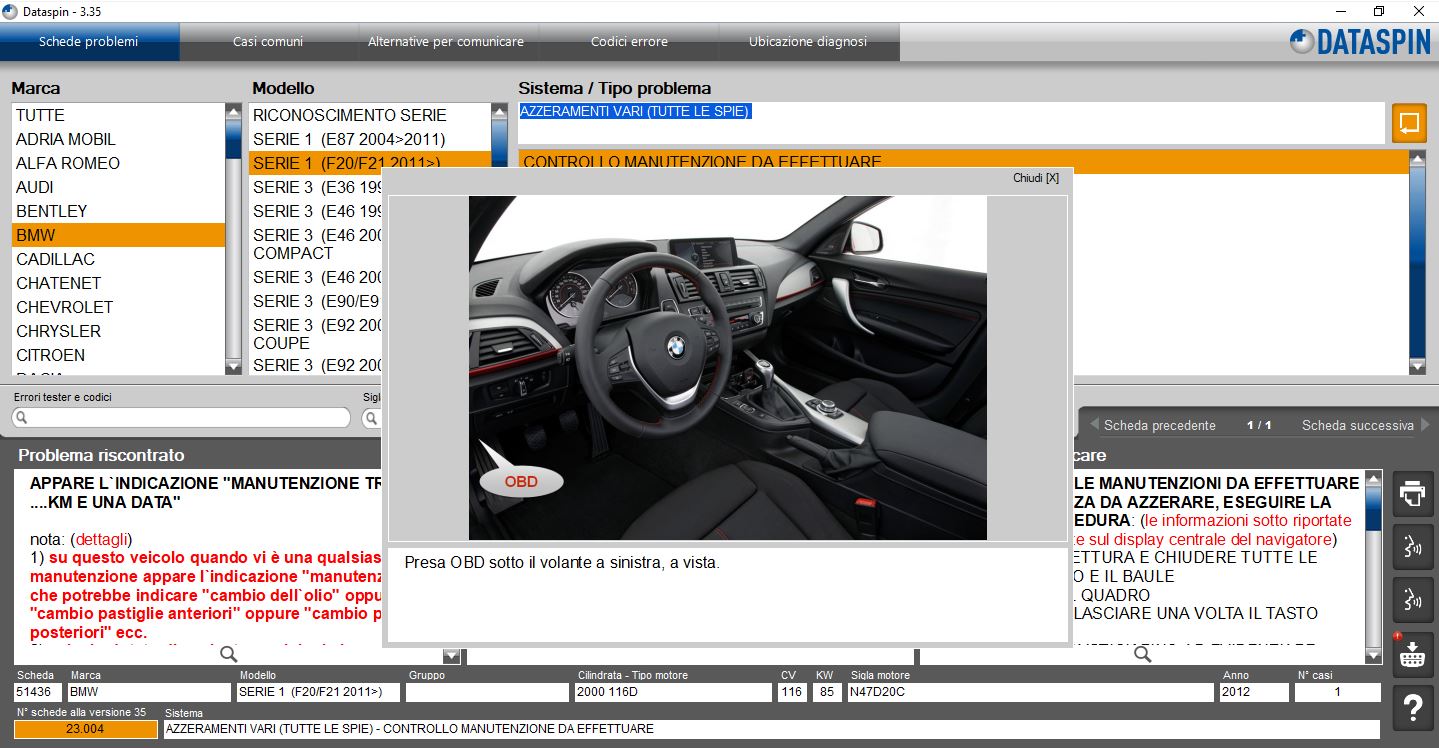Open the Schede problemi tab
The image size is (1439, 748).
(x=89, y=42)
